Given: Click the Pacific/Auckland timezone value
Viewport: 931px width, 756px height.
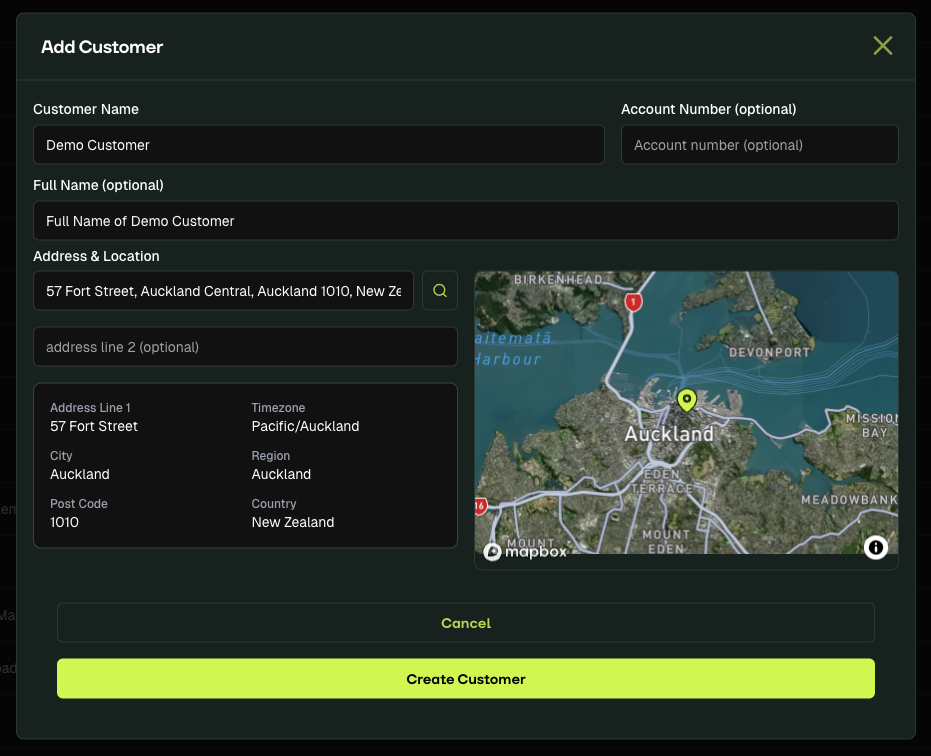Looking at the screenshot, I should coord(305,426).
